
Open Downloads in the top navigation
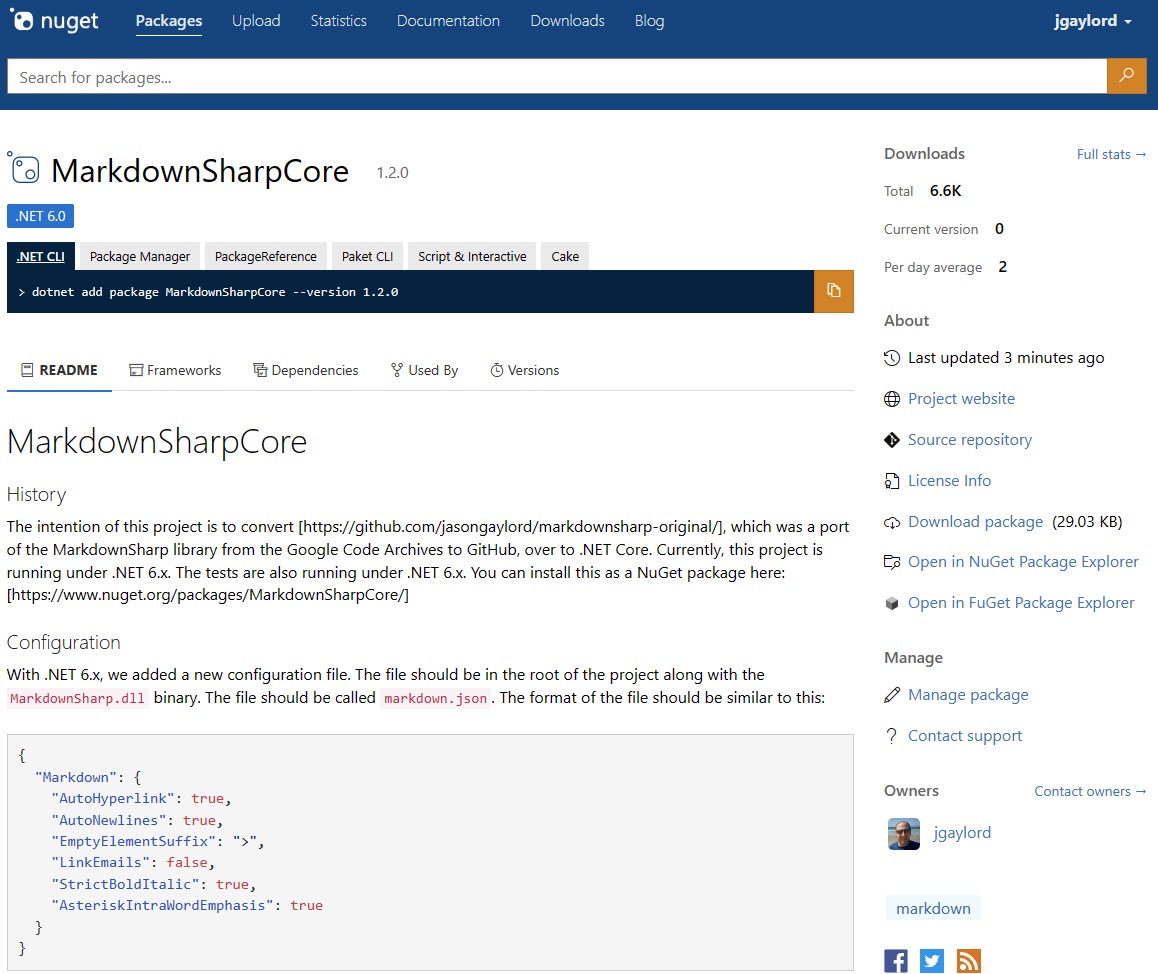coord(567,21)
